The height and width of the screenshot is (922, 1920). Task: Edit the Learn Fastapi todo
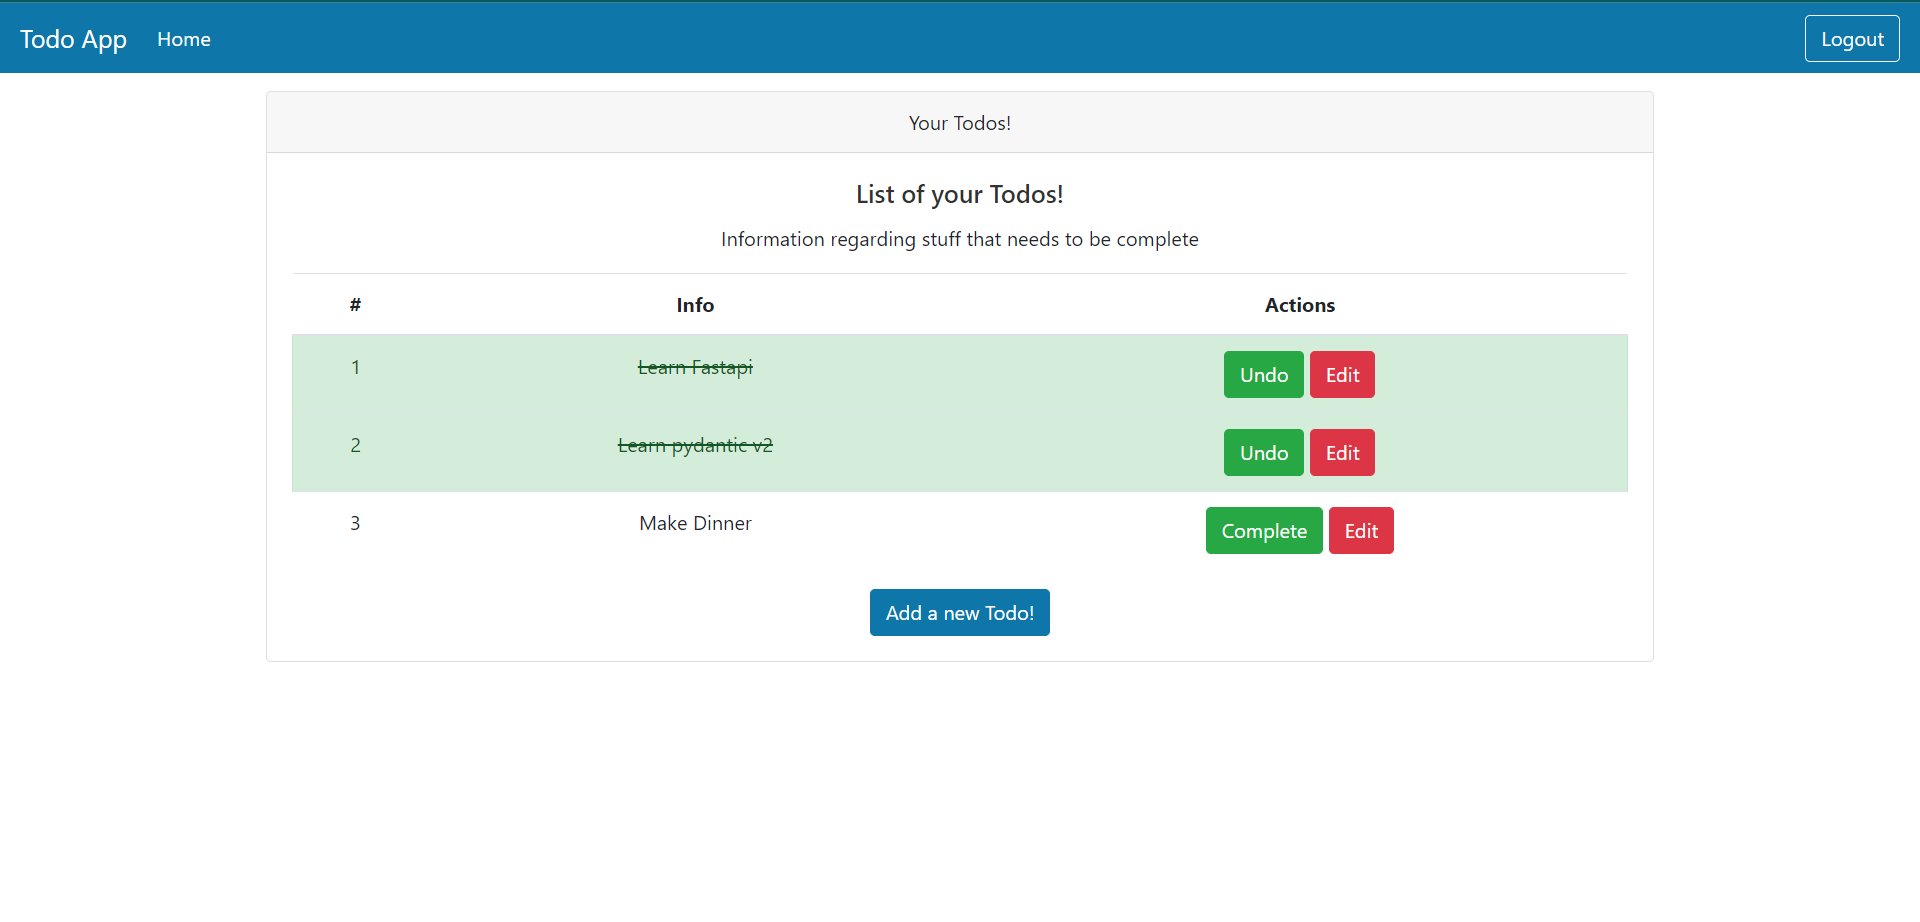tap(1342, 375)
